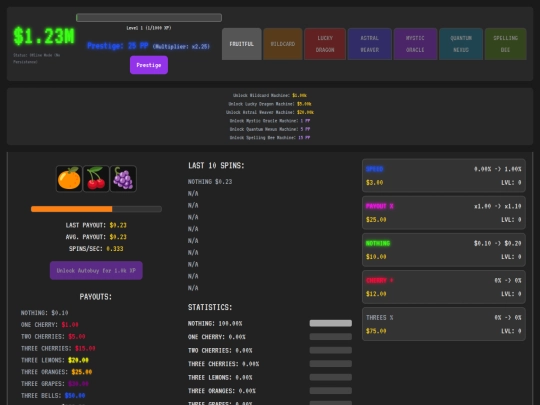
Task: Buy the Threes X upgrade for $75.00
Action: (444, 324)
